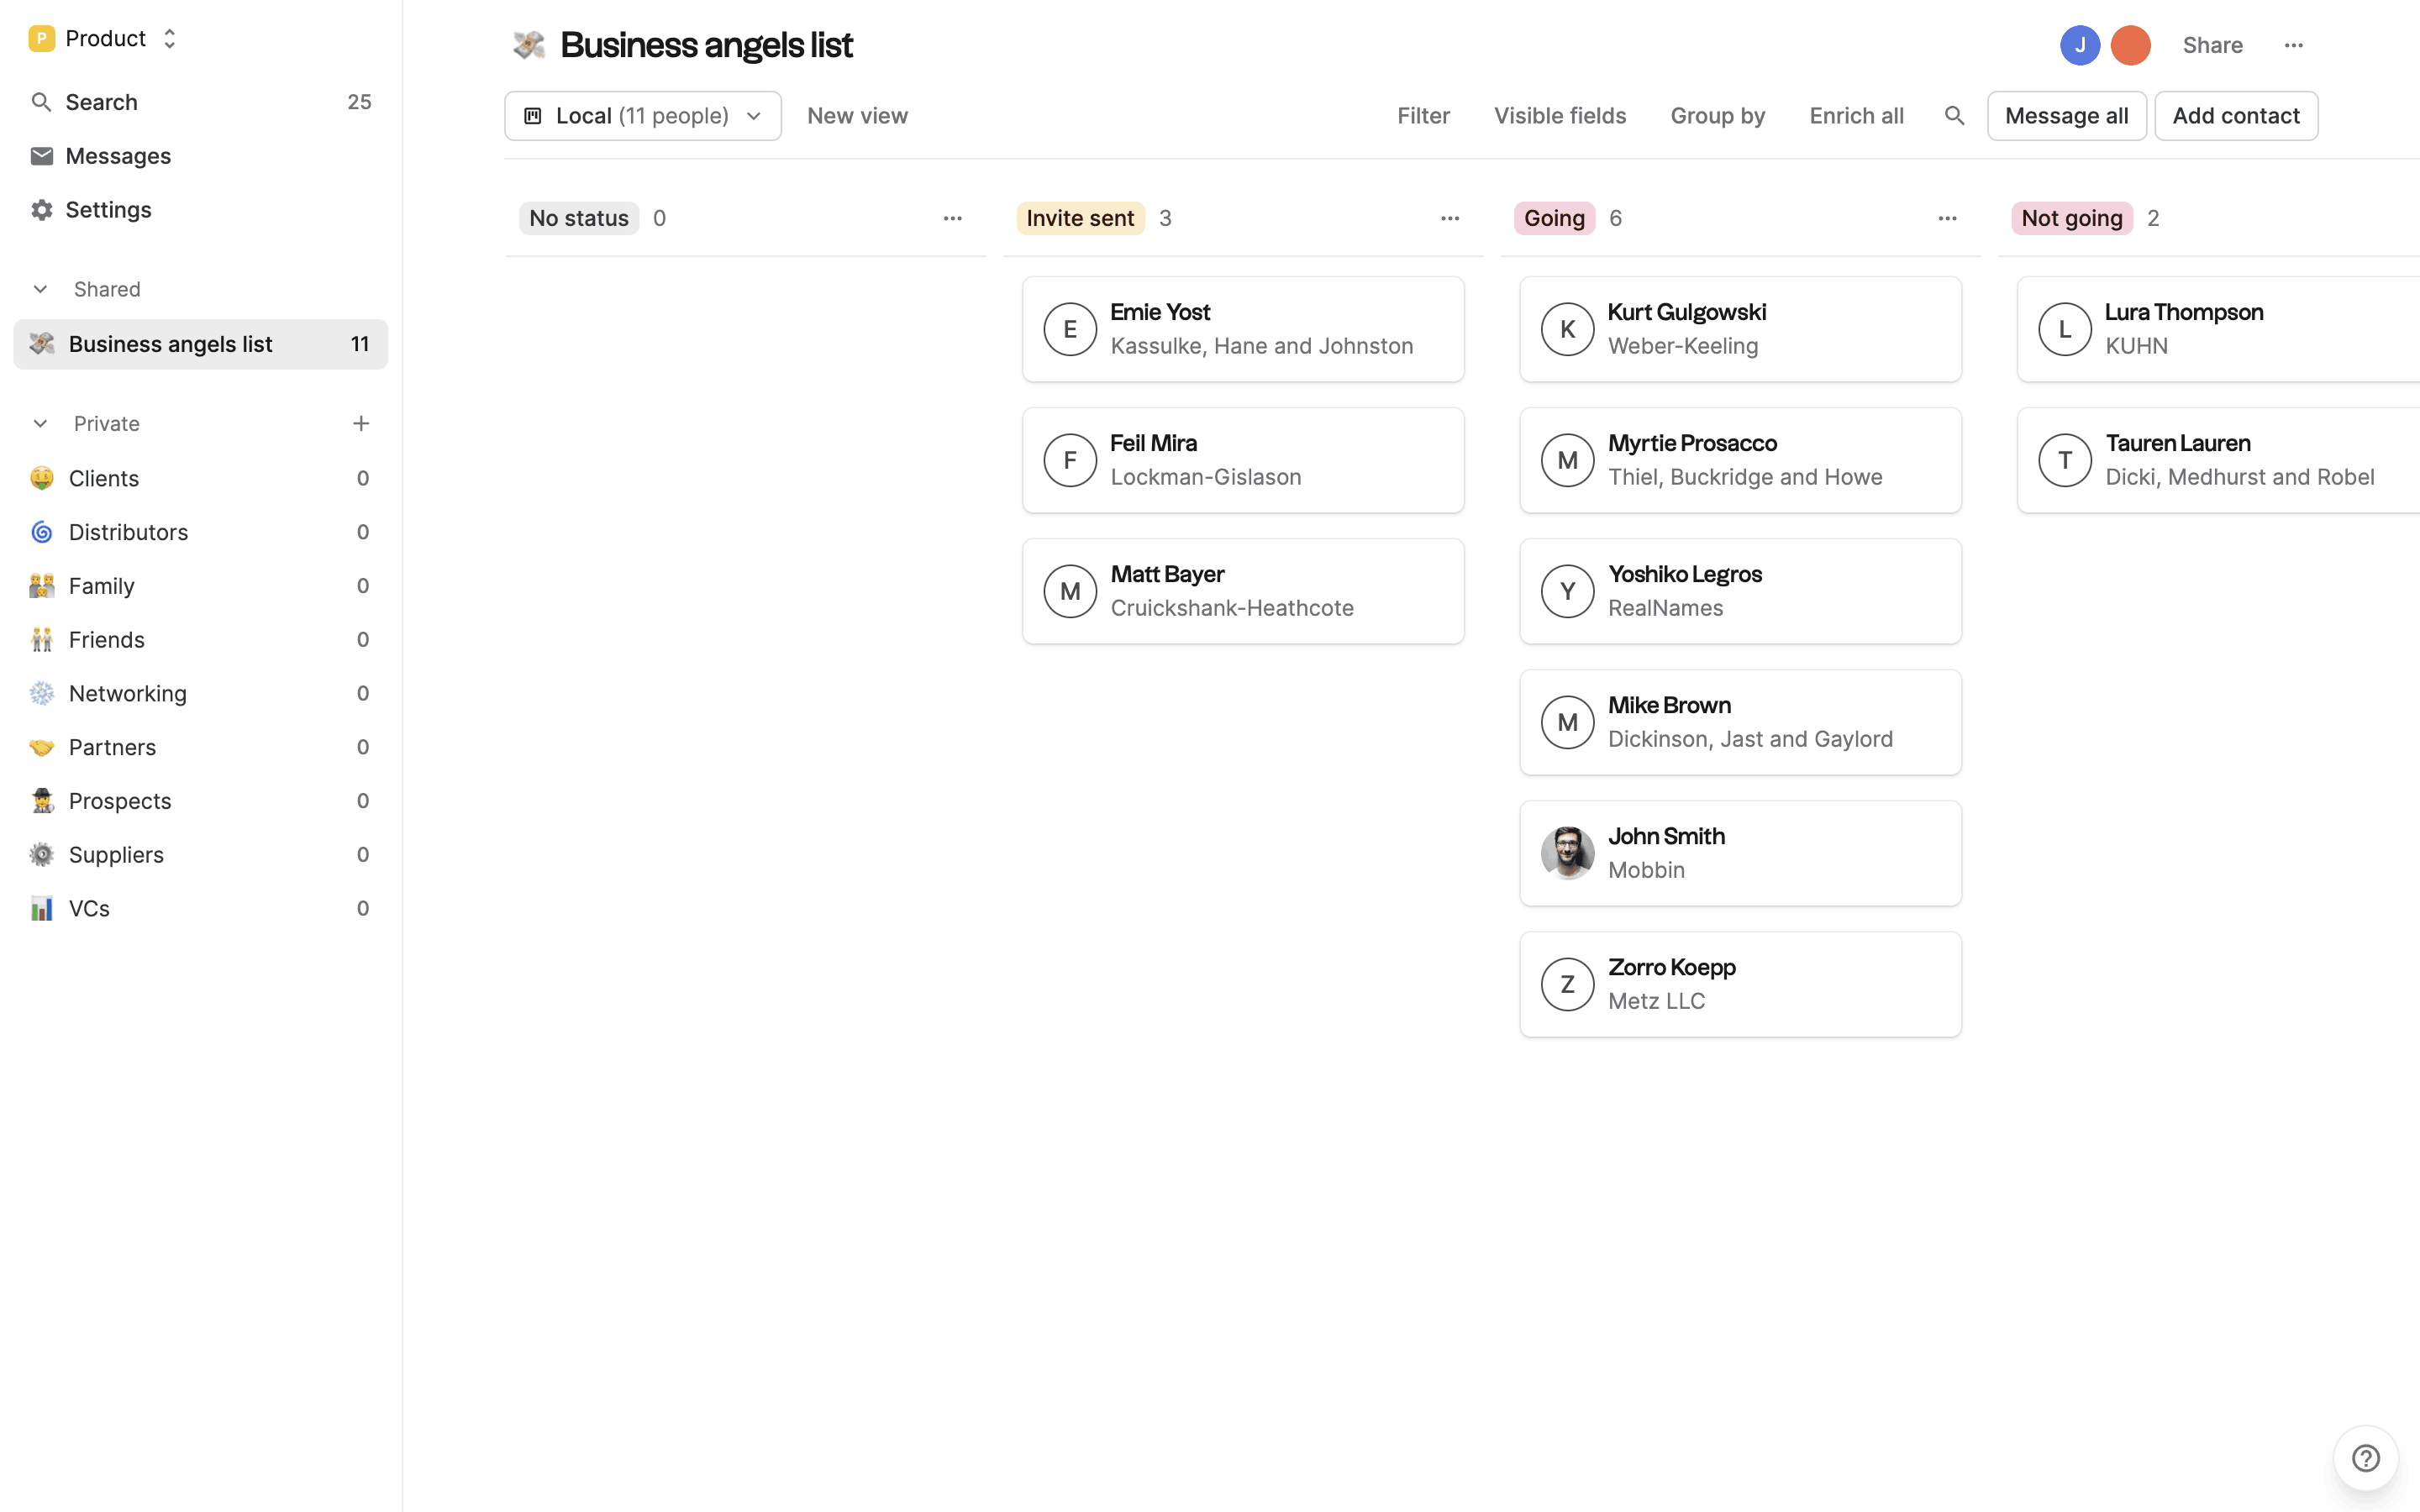Image resolution: width=2420 pixels, height=1512 pixels.
Task: Open John Smith contact card
Action: 1739,853
